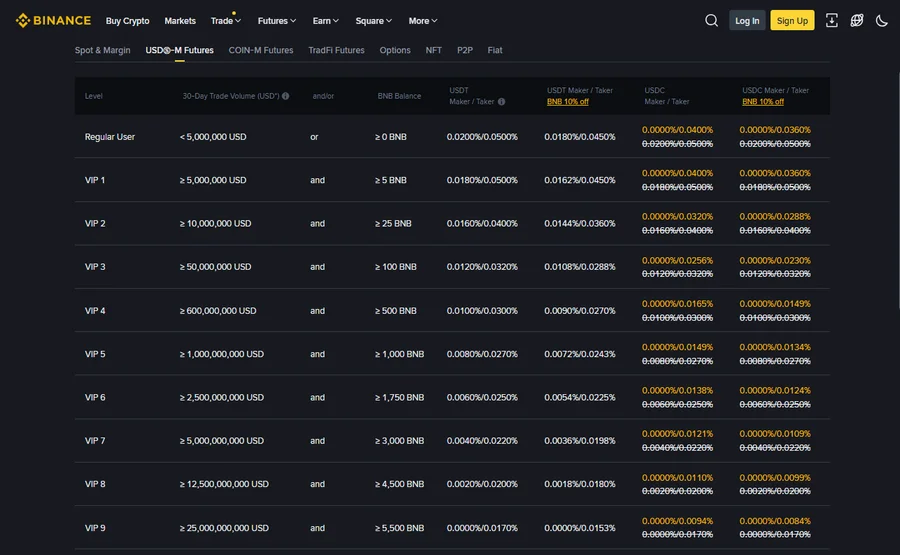Expand the Trade dropdown menu
The width and height of the screenshot is (900, 555).
[226, 21]
